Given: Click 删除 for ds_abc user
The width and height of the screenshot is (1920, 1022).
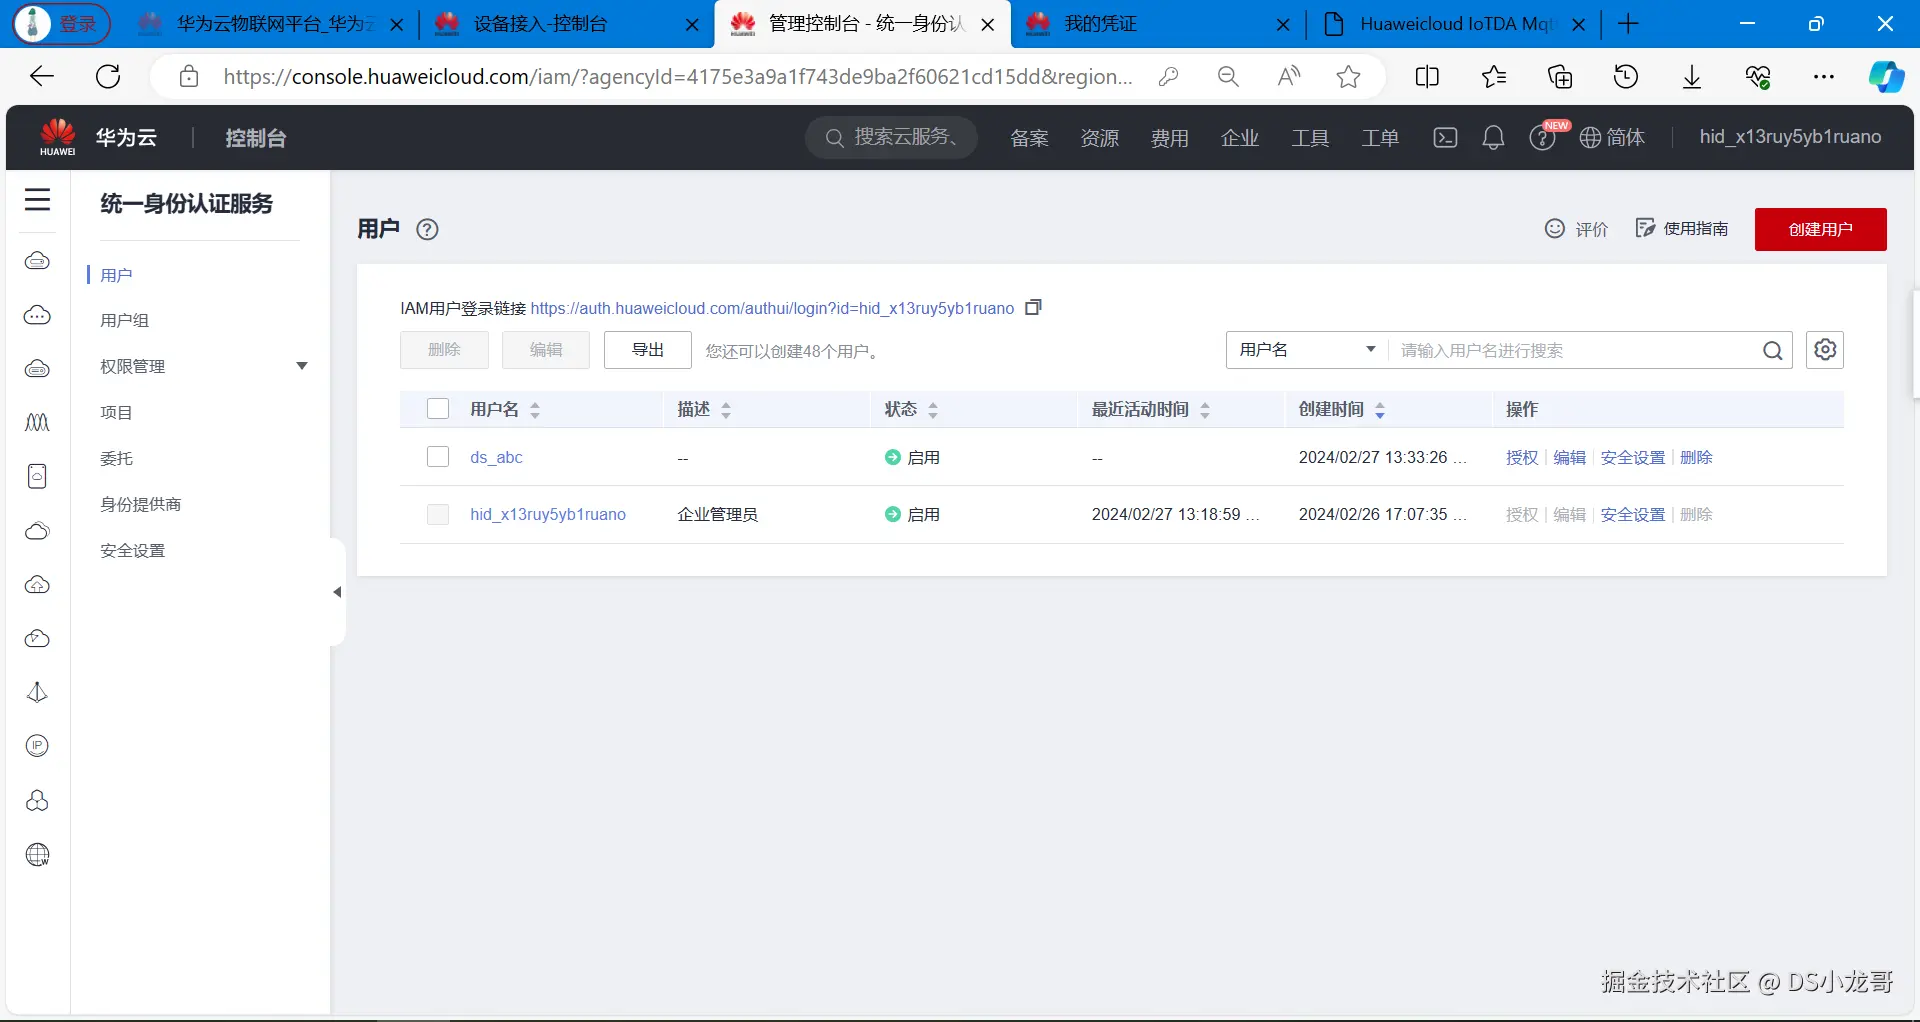Looking at the screenshot, I should coord(1696,457).
